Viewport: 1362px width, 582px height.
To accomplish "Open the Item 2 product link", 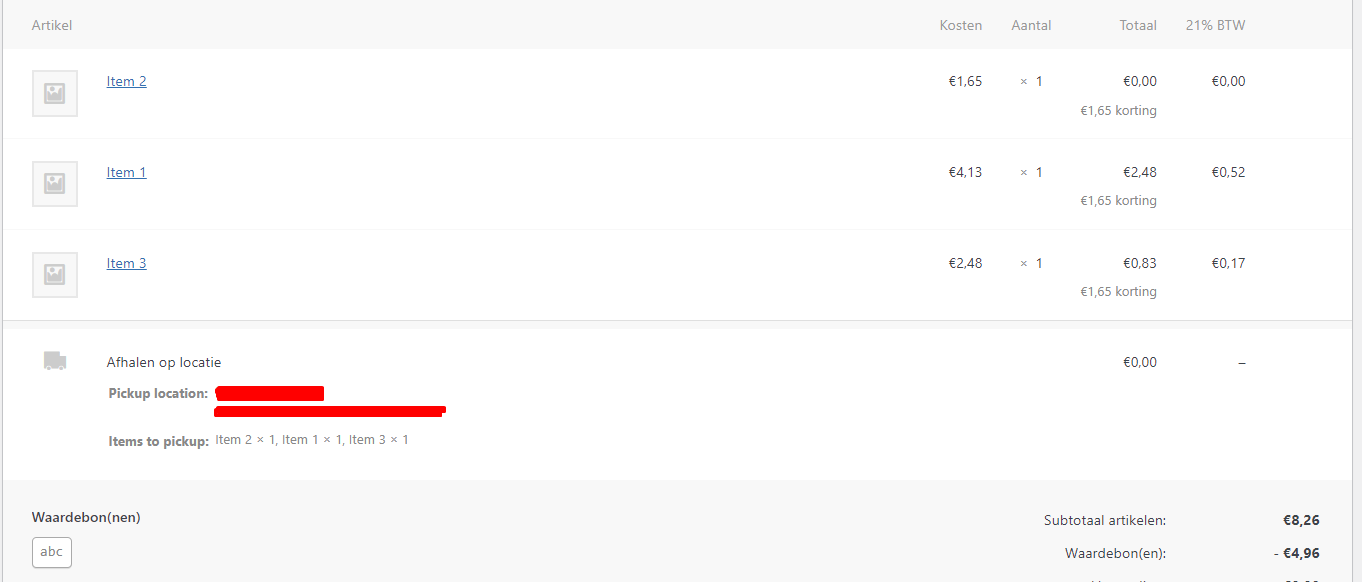I will pyautogui.click(x=126, y=81).
